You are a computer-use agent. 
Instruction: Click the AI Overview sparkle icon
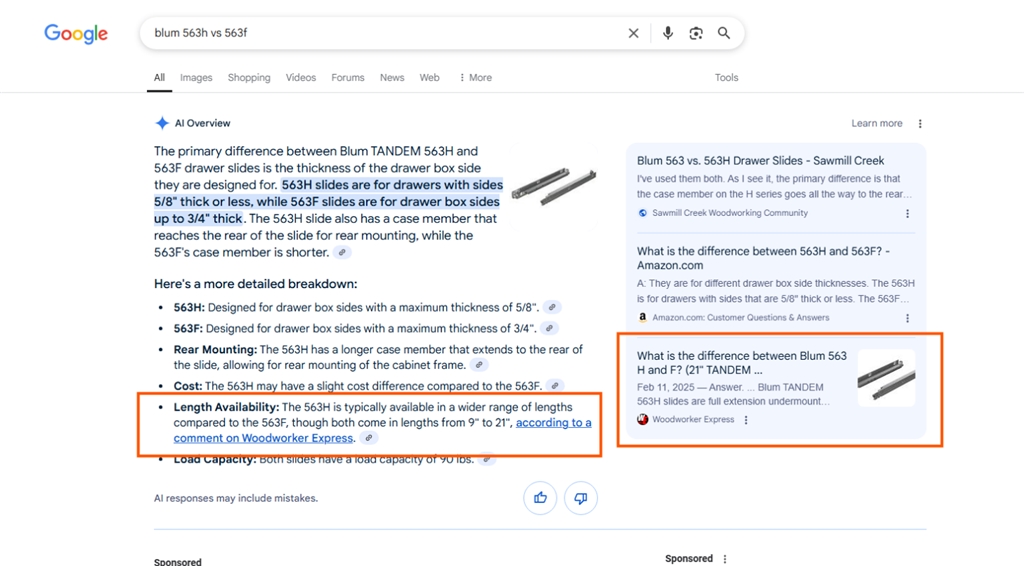point(162,123)
